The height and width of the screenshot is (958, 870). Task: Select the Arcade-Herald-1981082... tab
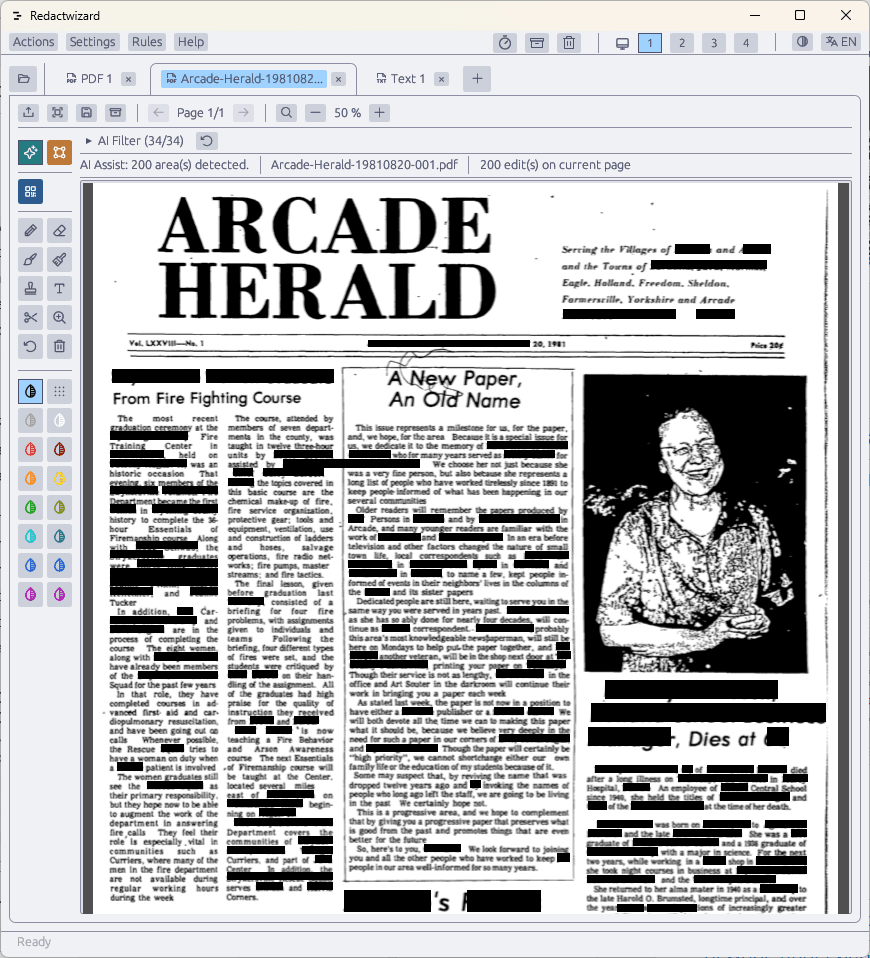244,79
